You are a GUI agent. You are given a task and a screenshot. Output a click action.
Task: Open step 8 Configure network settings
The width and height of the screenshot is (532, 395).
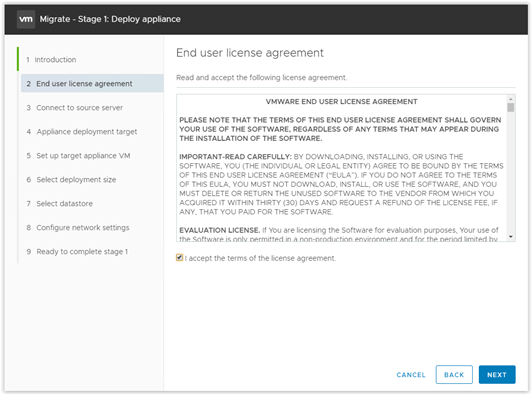(x=78, y=228)
